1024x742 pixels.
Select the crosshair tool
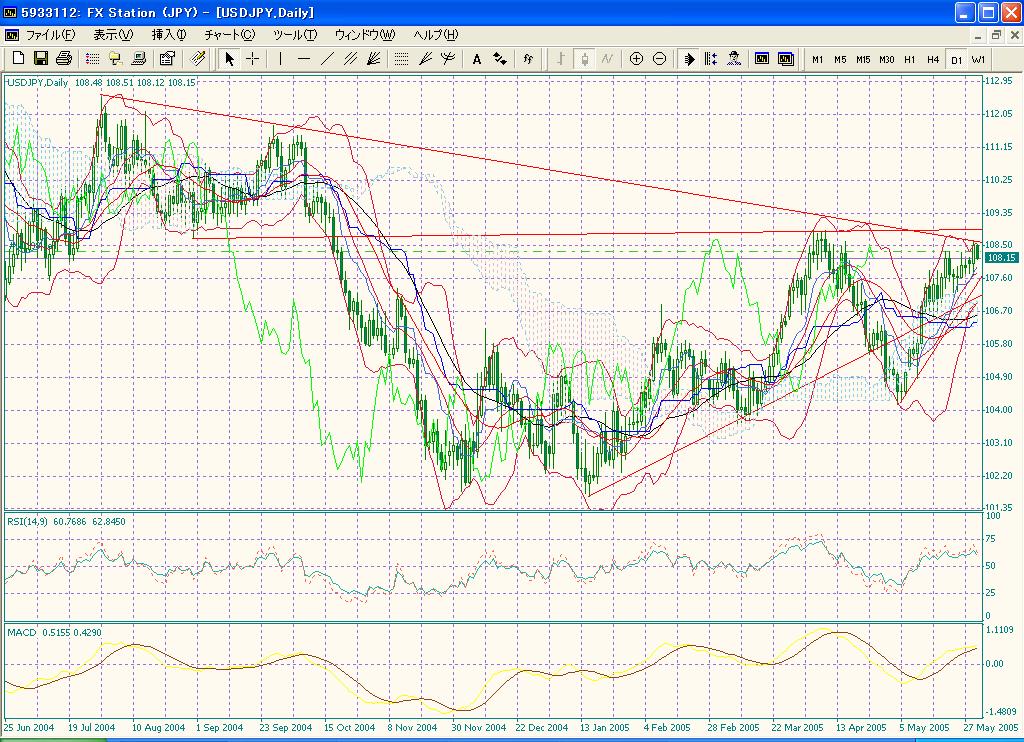(x=252, y=59)
